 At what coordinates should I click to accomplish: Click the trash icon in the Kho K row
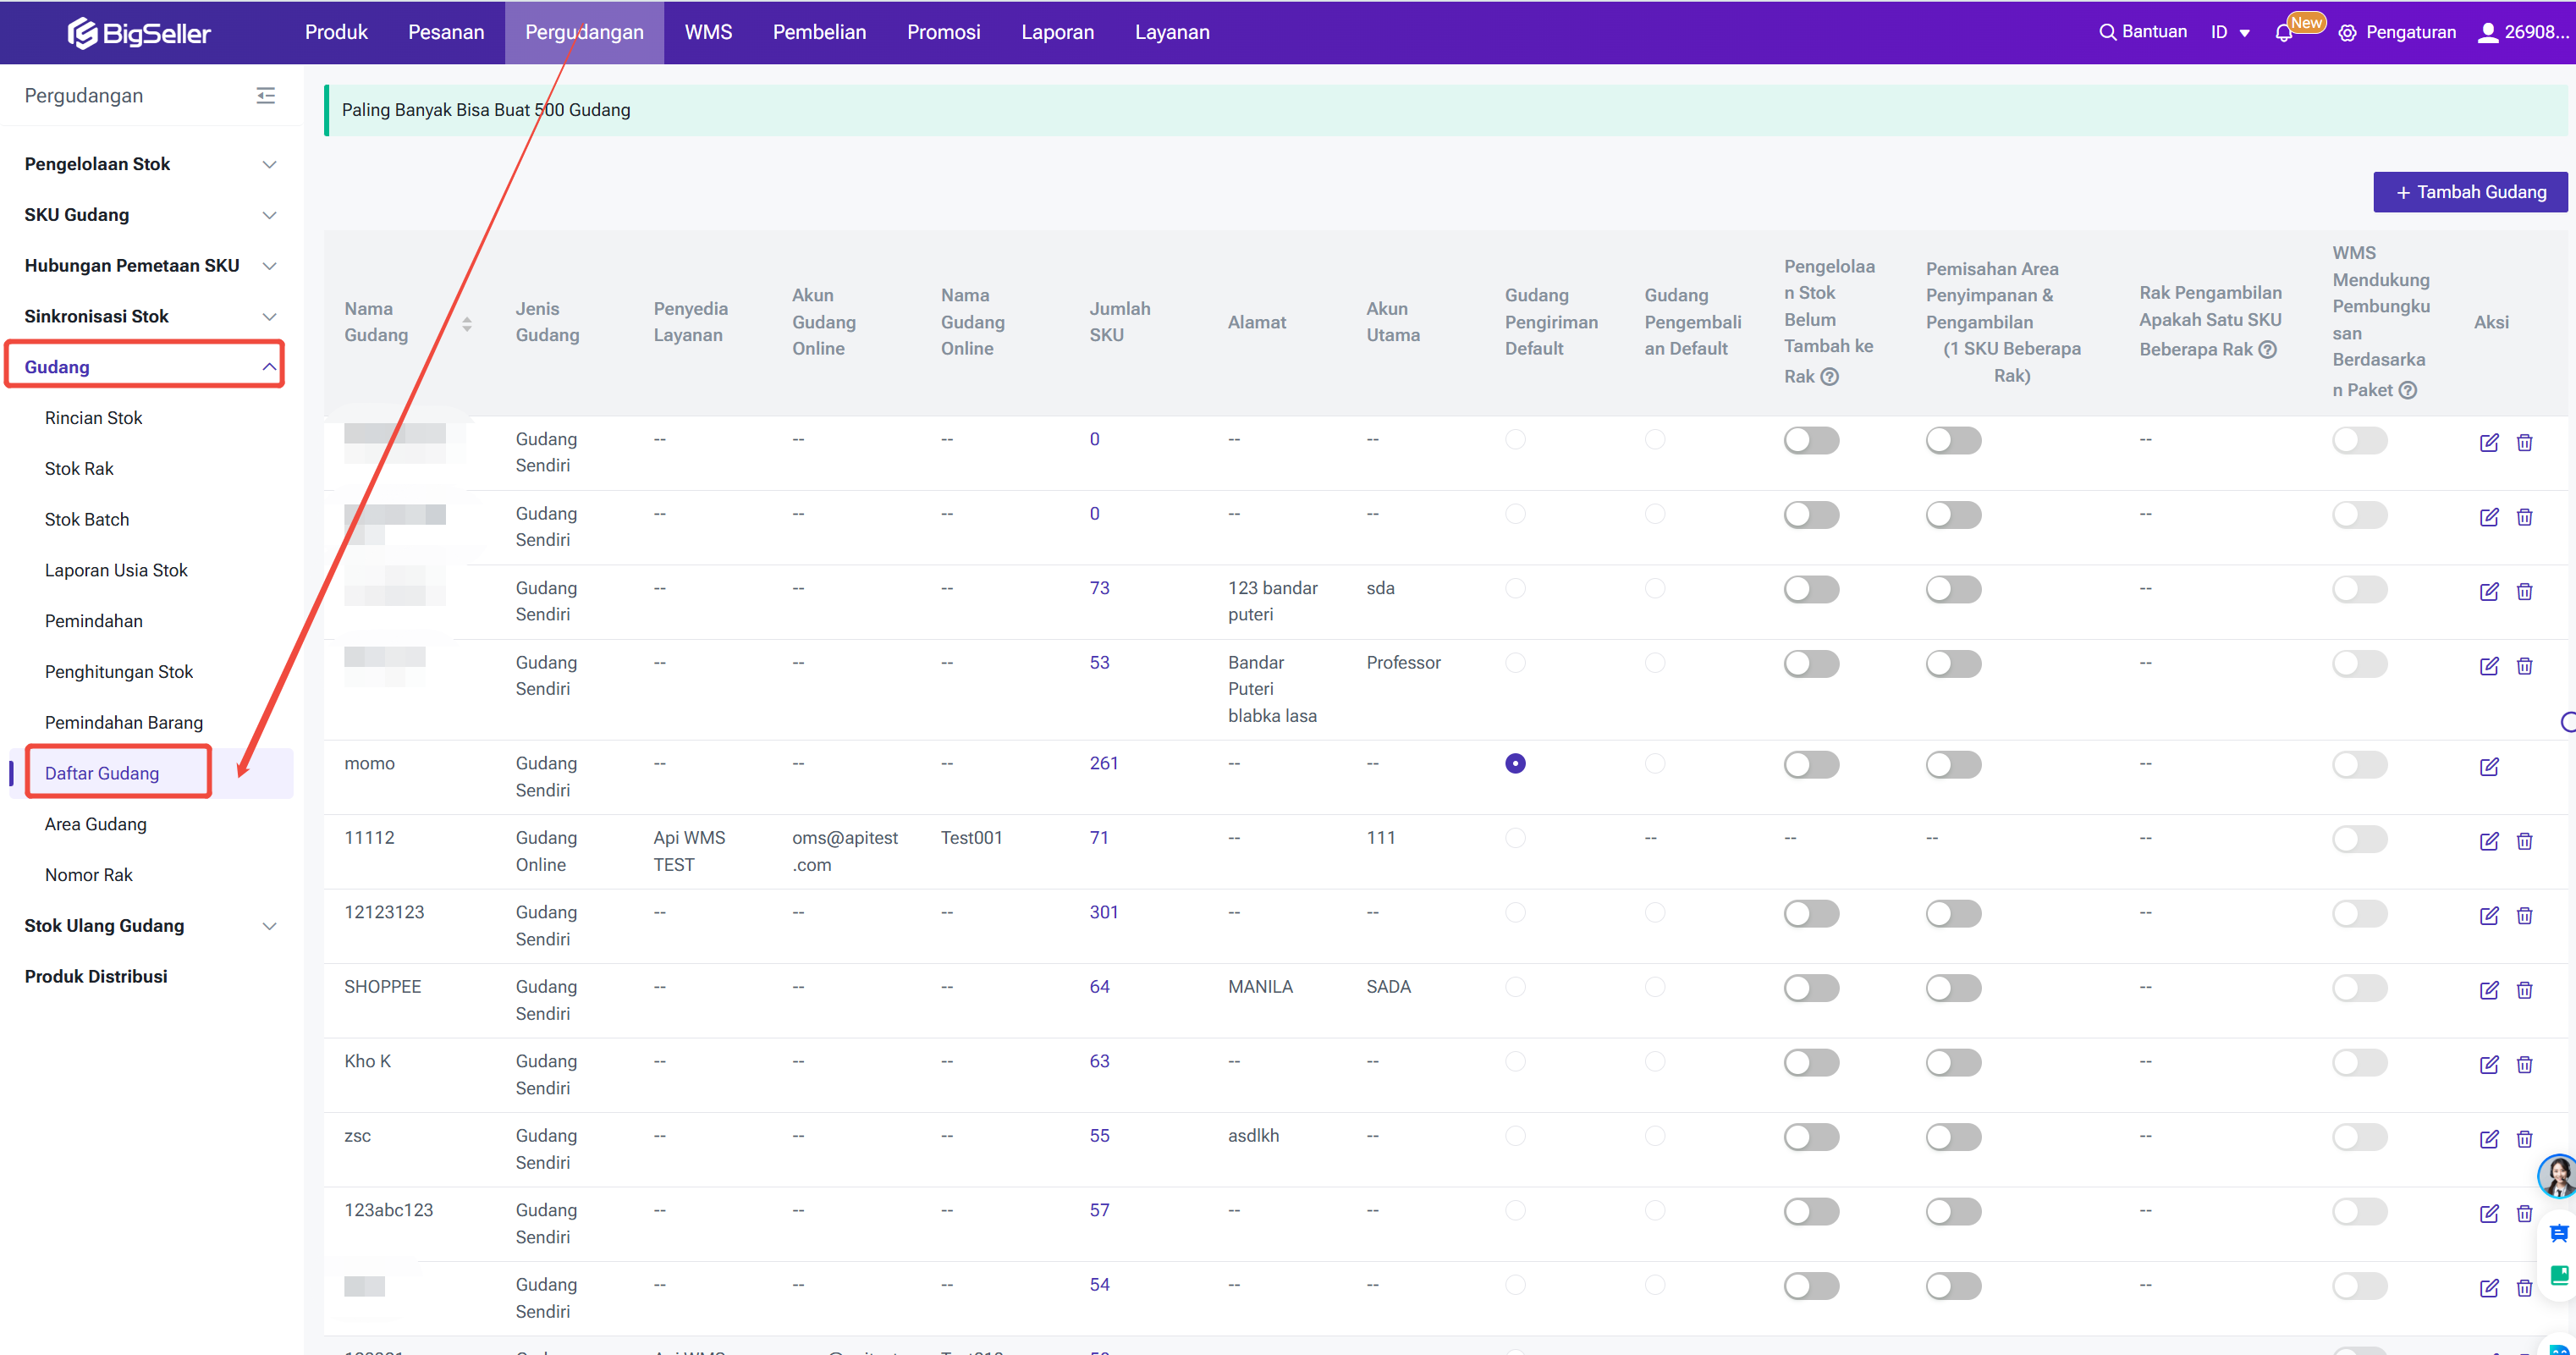[x=2524, y=1065]
